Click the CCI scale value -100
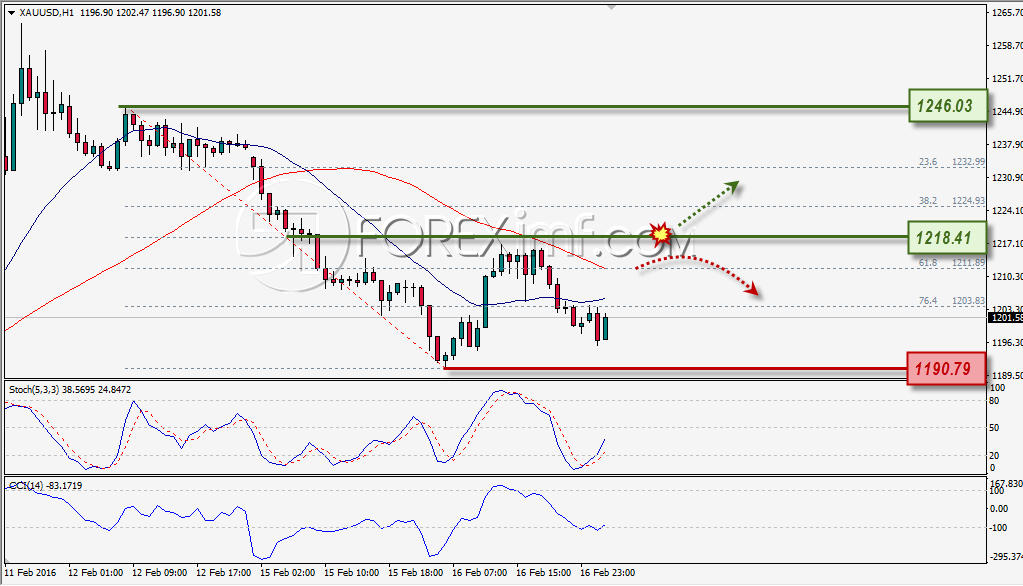Image resolution: width=1023 pixels, height=586 pixels. (998, 528)
